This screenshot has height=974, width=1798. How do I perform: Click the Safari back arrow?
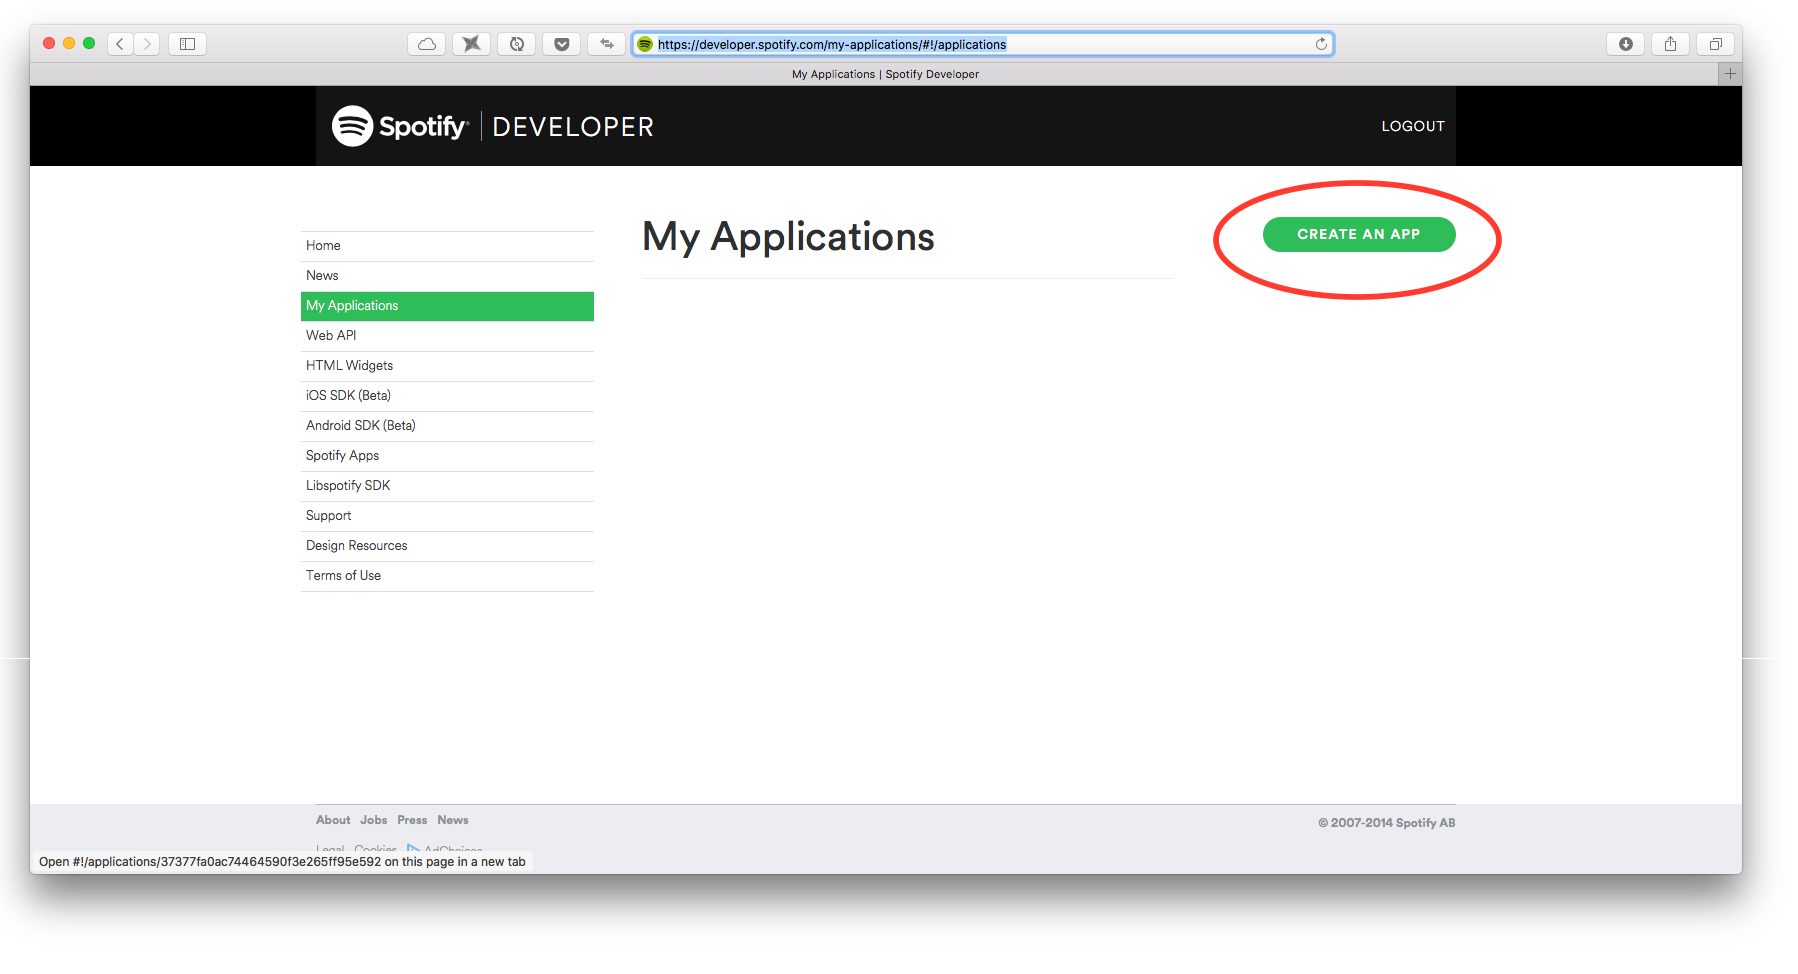(x=121, y=44)
